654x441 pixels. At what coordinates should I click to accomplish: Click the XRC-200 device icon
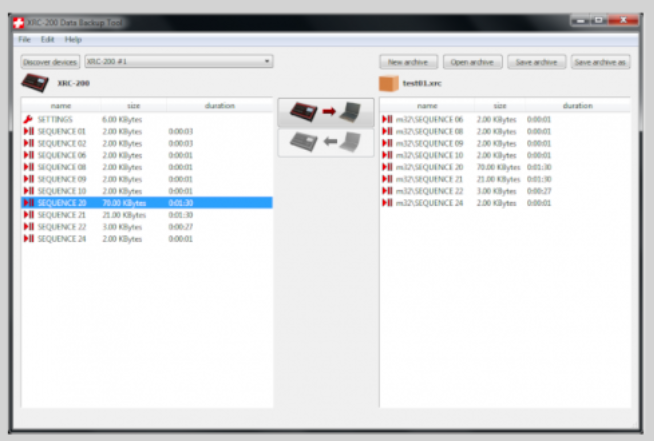[36, 83]
